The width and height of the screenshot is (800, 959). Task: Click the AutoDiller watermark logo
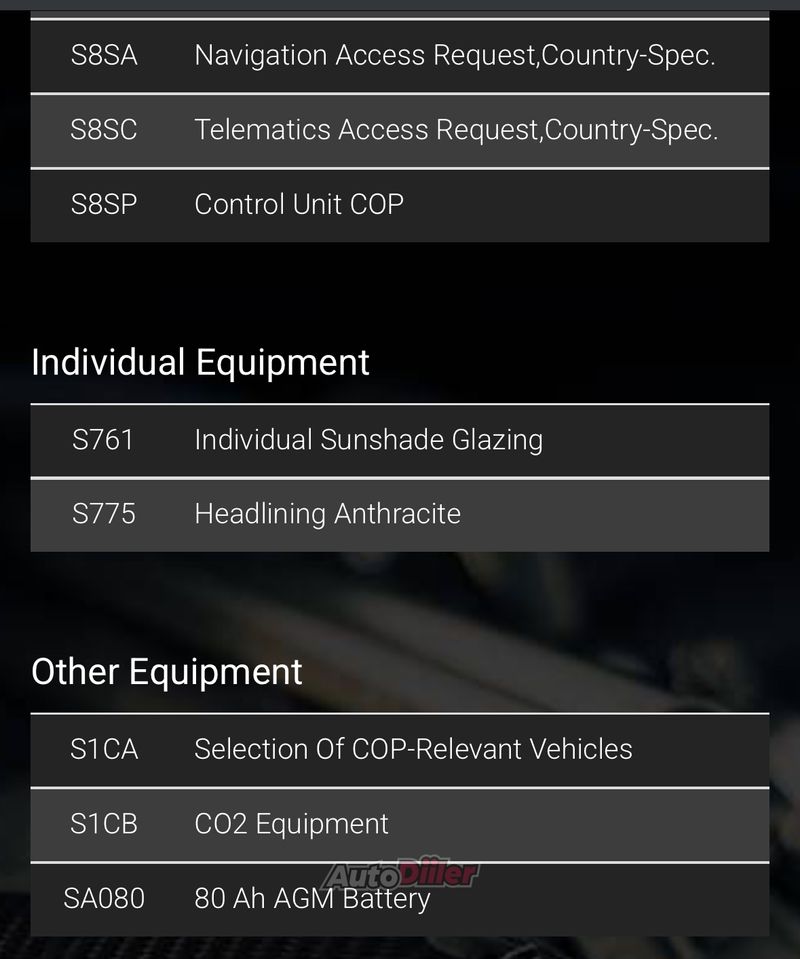pyautogui.click(x=401, y=873)
